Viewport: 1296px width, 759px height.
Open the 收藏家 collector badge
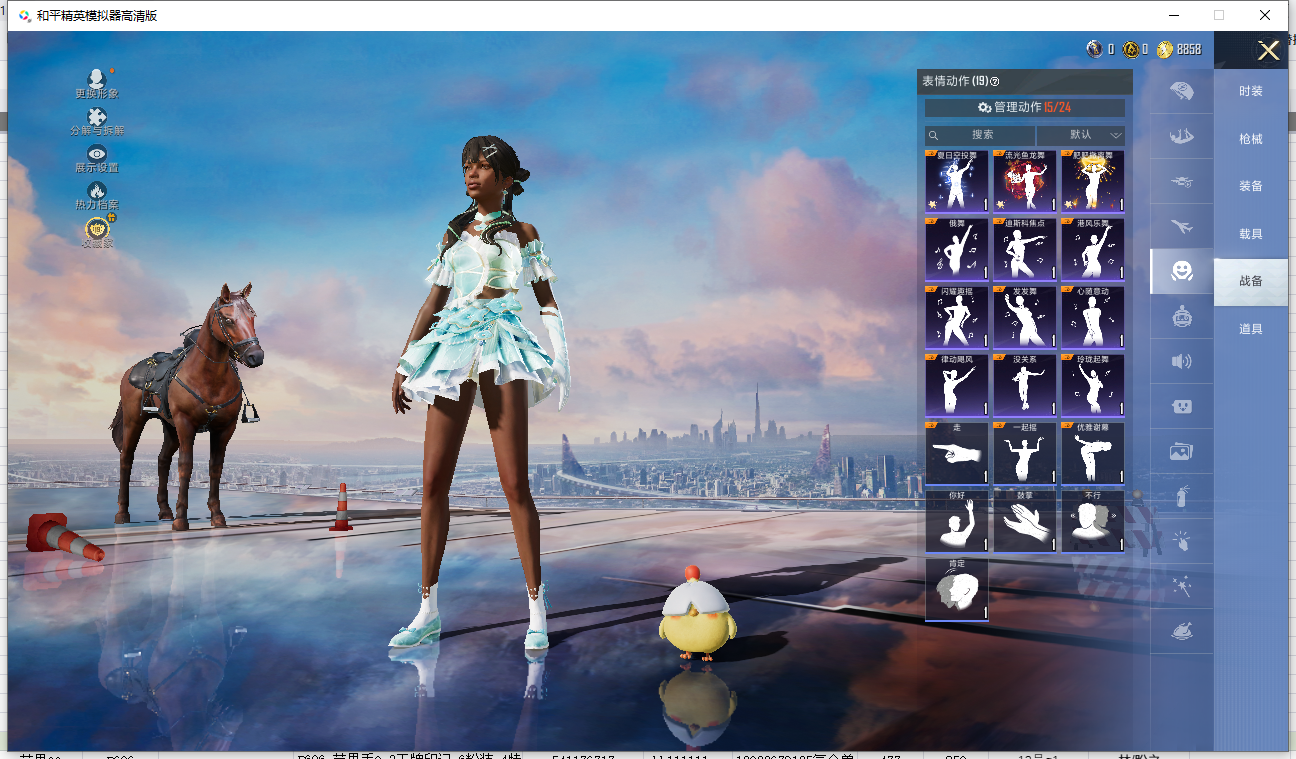(x=97, y=230)
